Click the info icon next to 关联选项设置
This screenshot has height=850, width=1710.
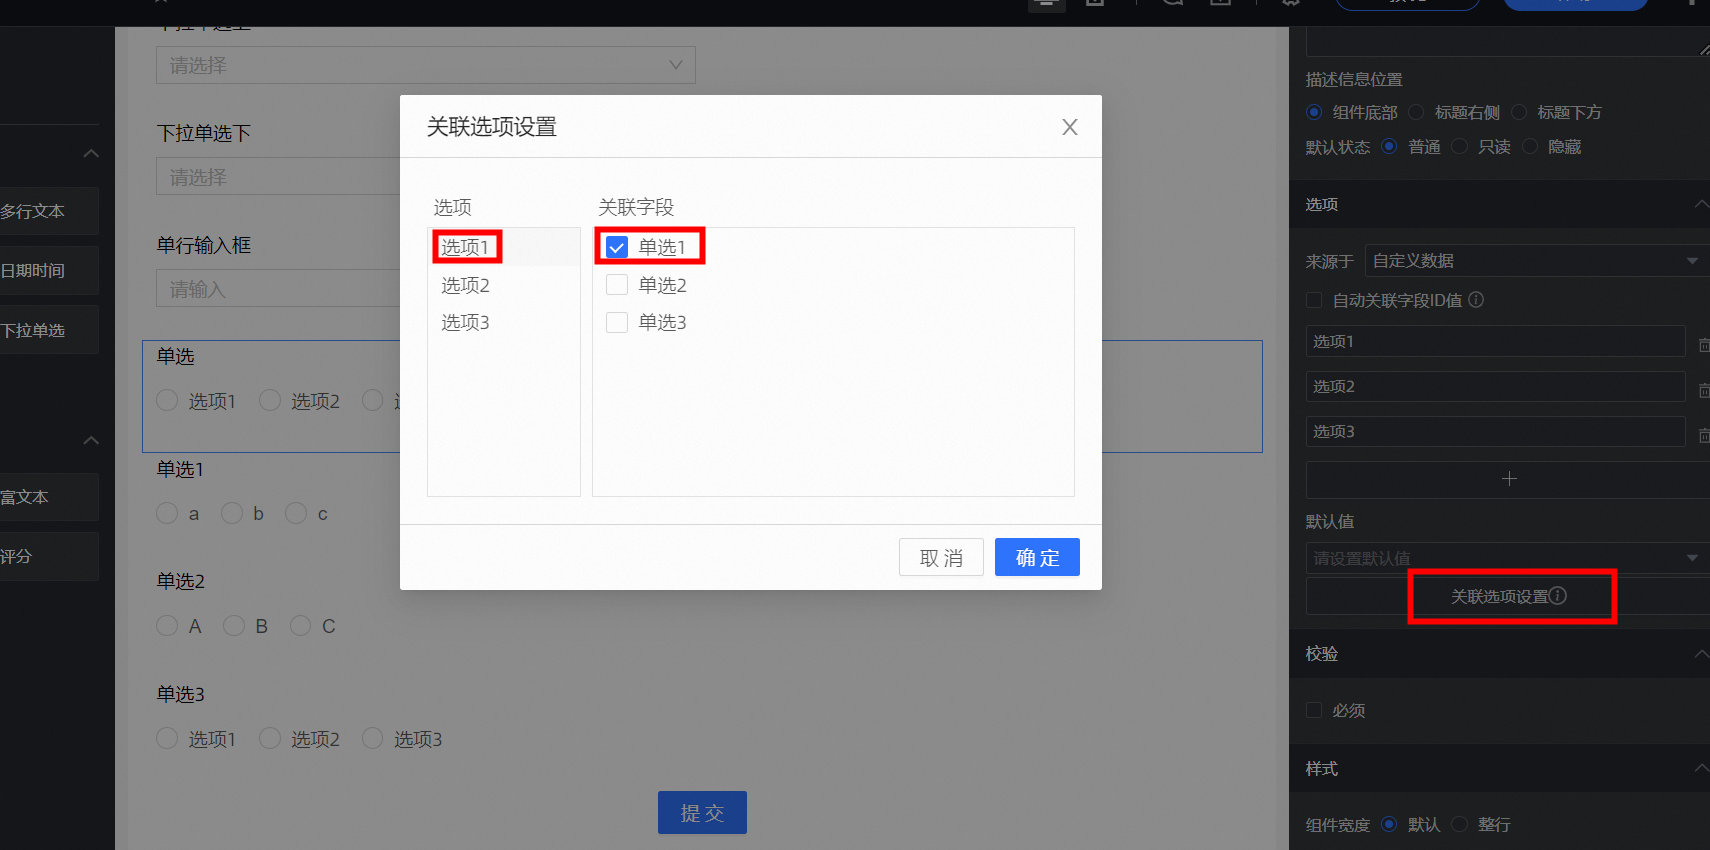click(1558, 596)
